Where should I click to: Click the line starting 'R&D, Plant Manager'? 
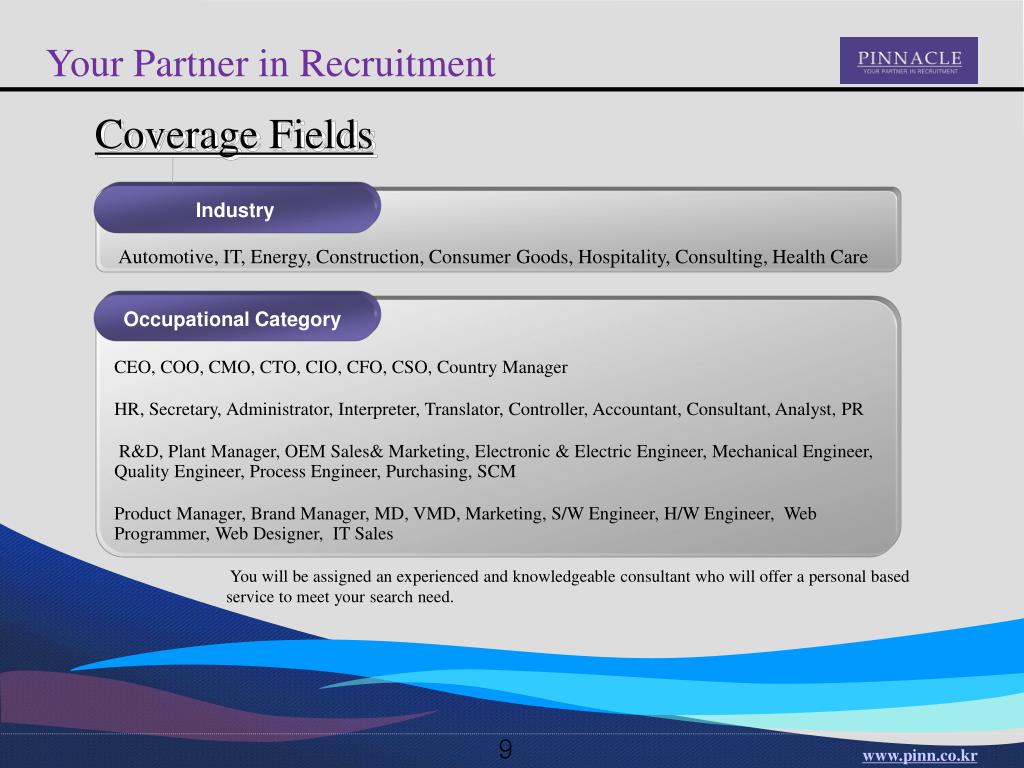[x=495, y=451]
